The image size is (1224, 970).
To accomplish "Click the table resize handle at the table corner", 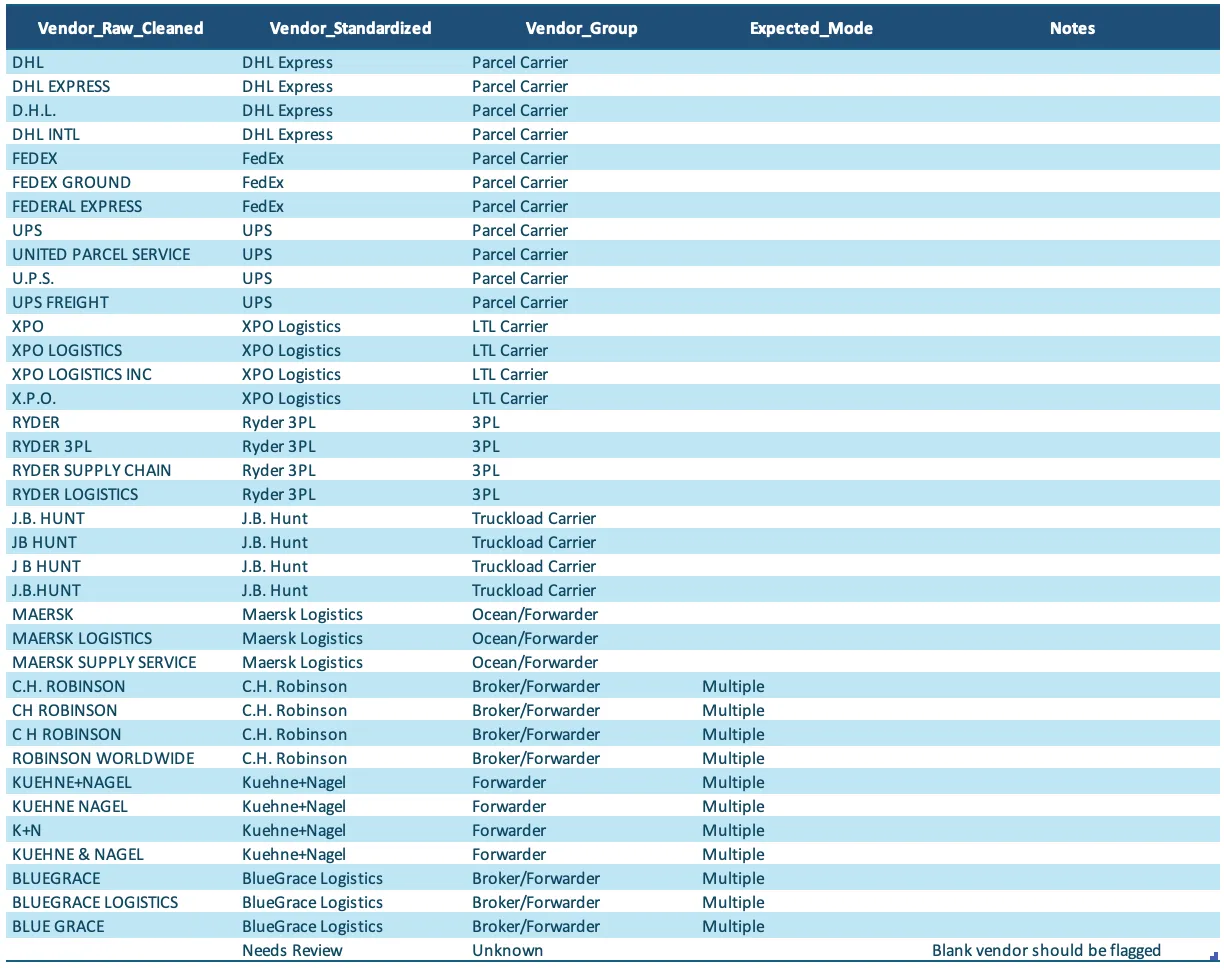I will (1214, 957).
